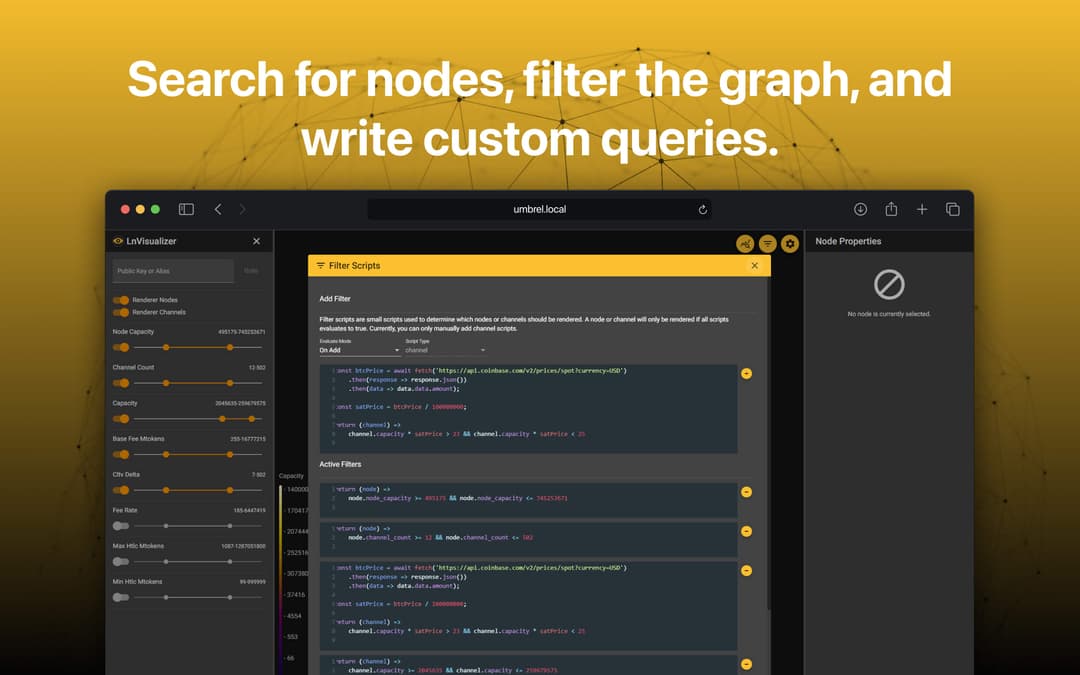
Task: Click the umbrel.local address bar title
Action: (538, 209)
